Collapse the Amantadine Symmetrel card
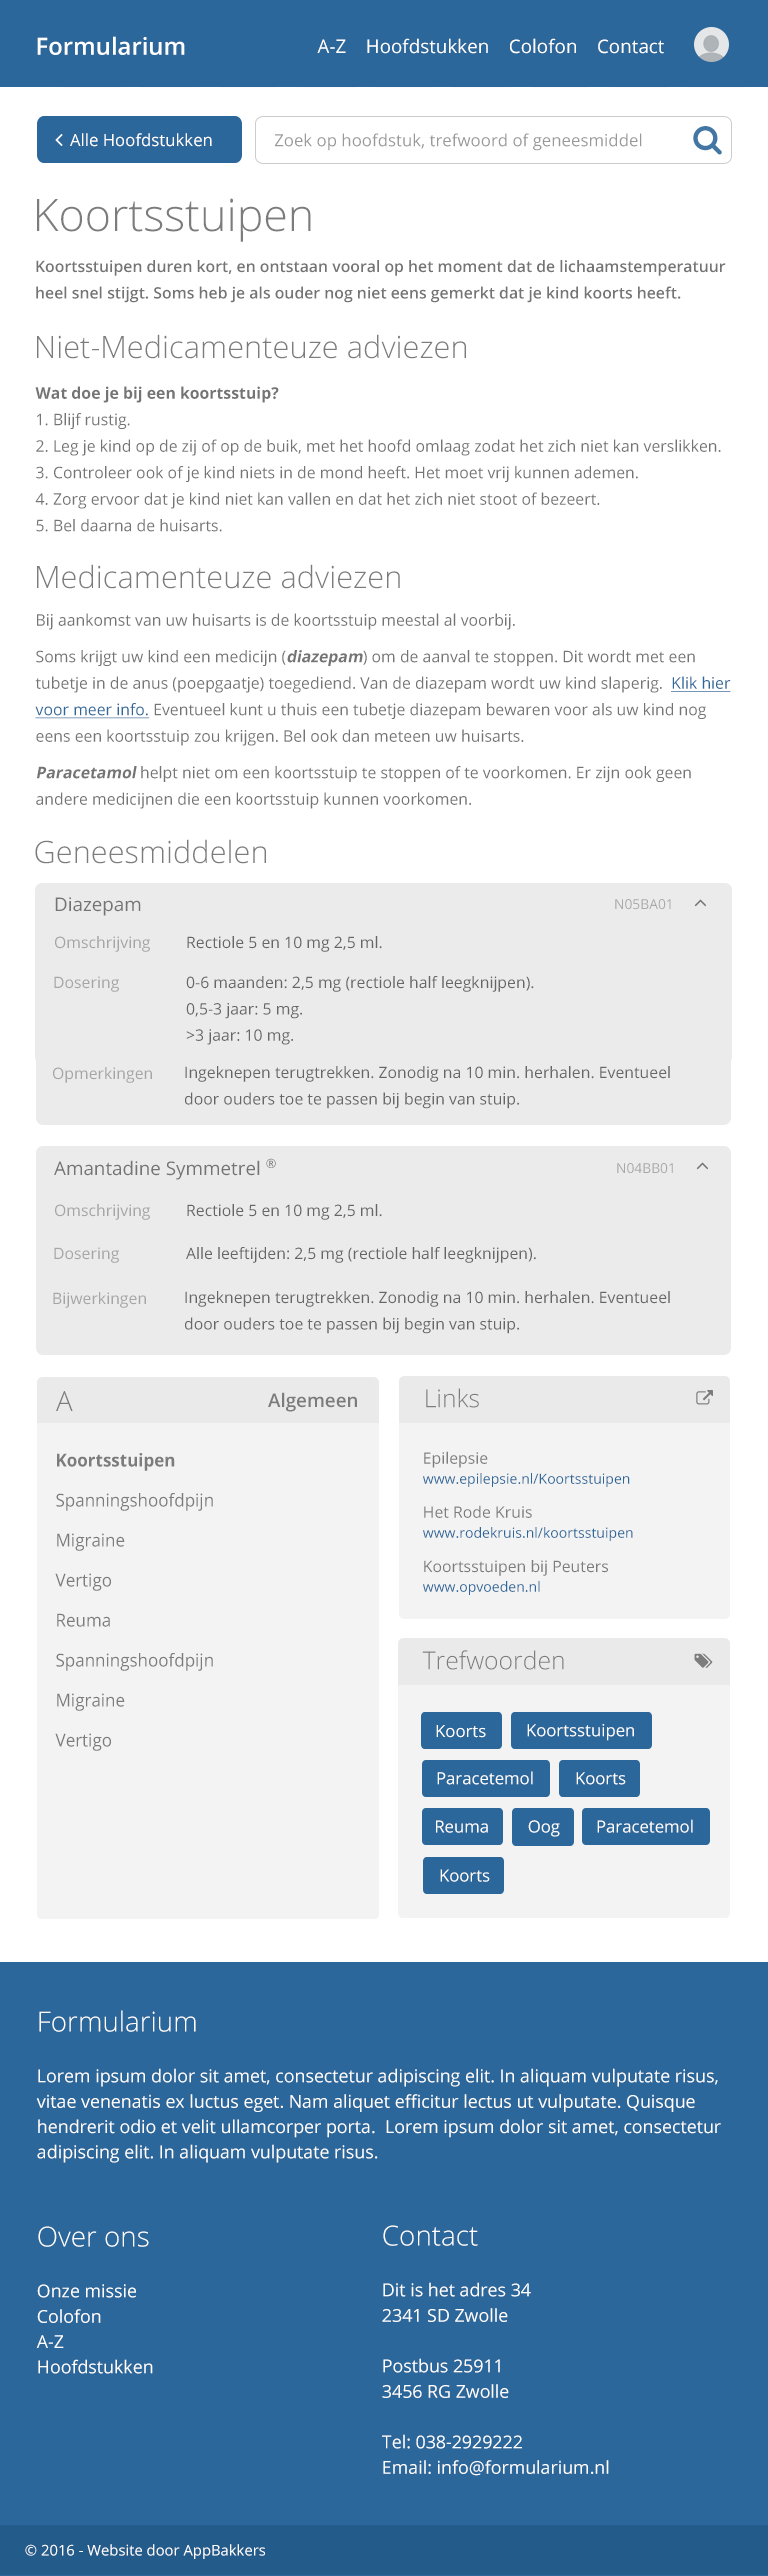The image size is (768, 2576). (x=703, y=1167)
